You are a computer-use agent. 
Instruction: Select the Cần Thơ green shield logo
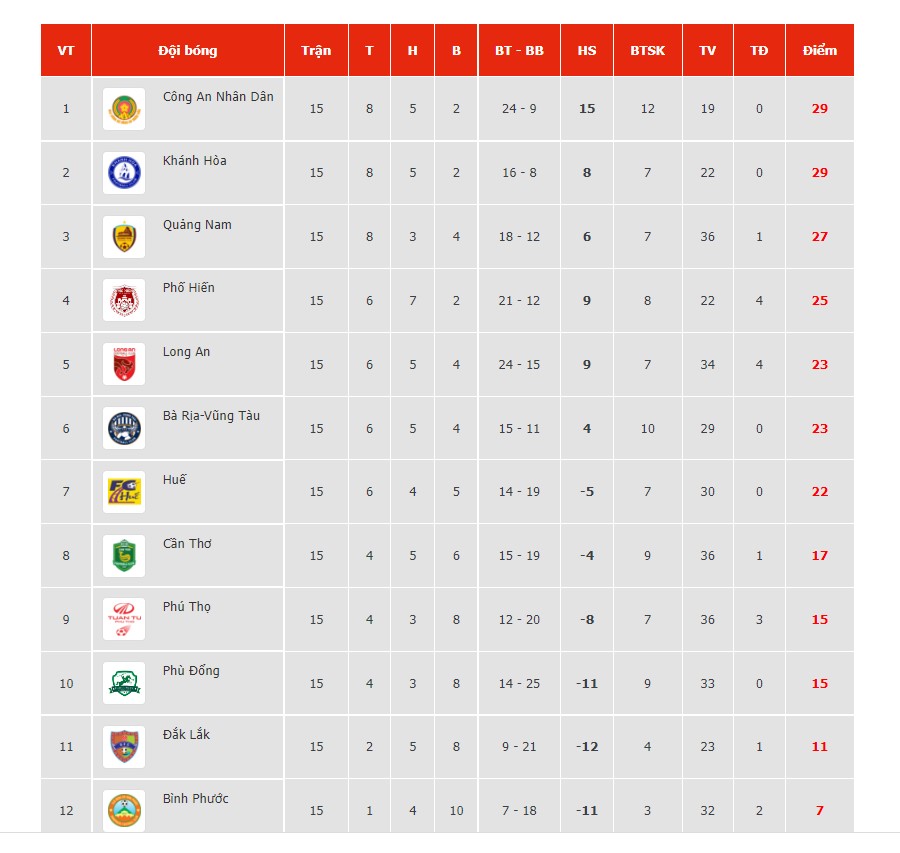click(124, 556)
